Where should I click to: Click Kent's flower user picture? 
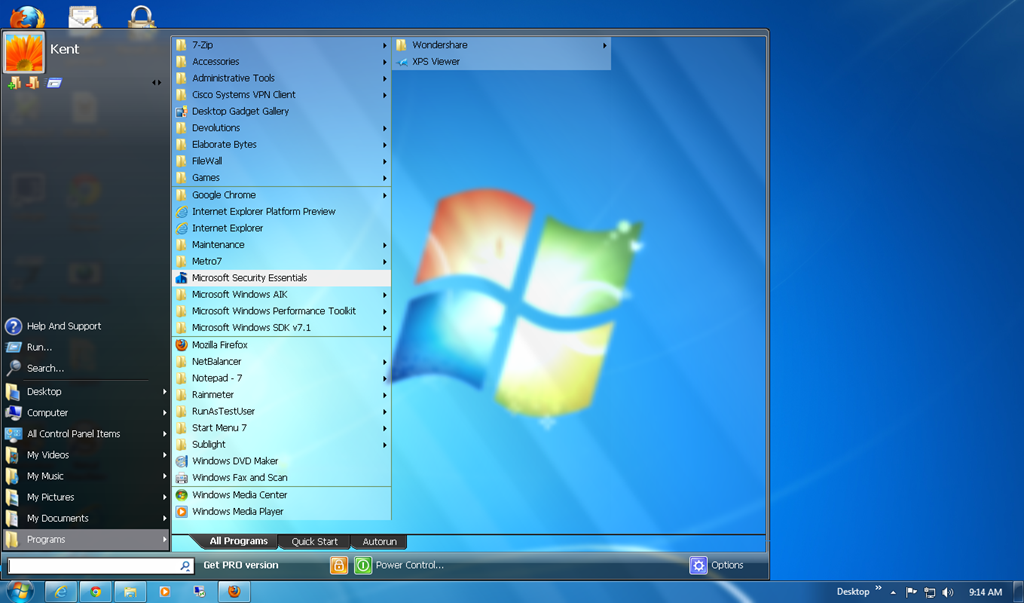(x=24, y=52)
